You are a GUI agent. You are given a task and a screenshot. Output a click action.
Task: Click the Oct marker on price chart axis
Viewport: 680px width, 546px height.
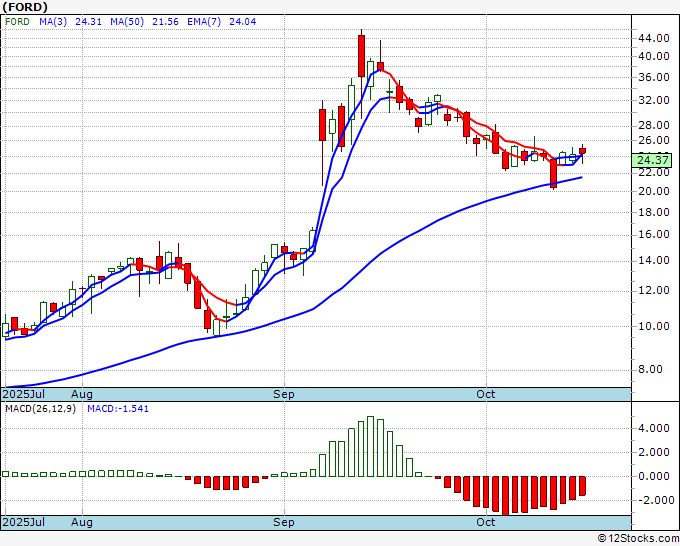(487, 394)
